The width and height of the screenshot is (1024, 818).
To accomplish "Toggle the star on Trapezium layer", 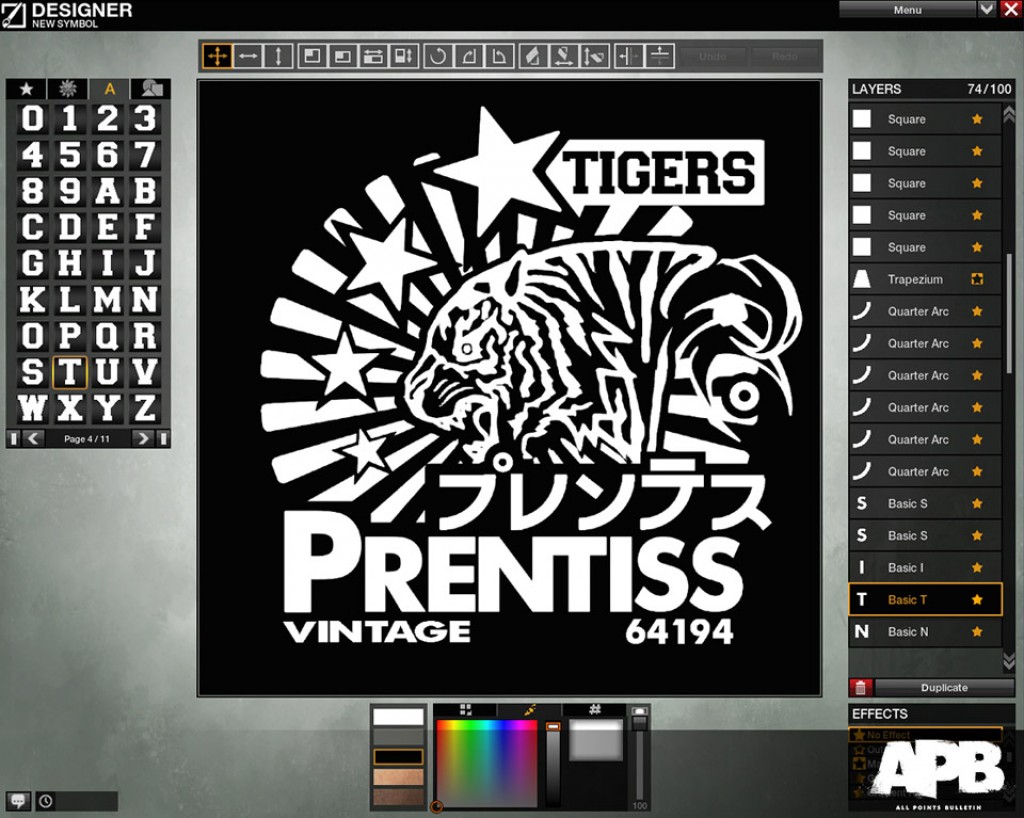I will [977, 280].
